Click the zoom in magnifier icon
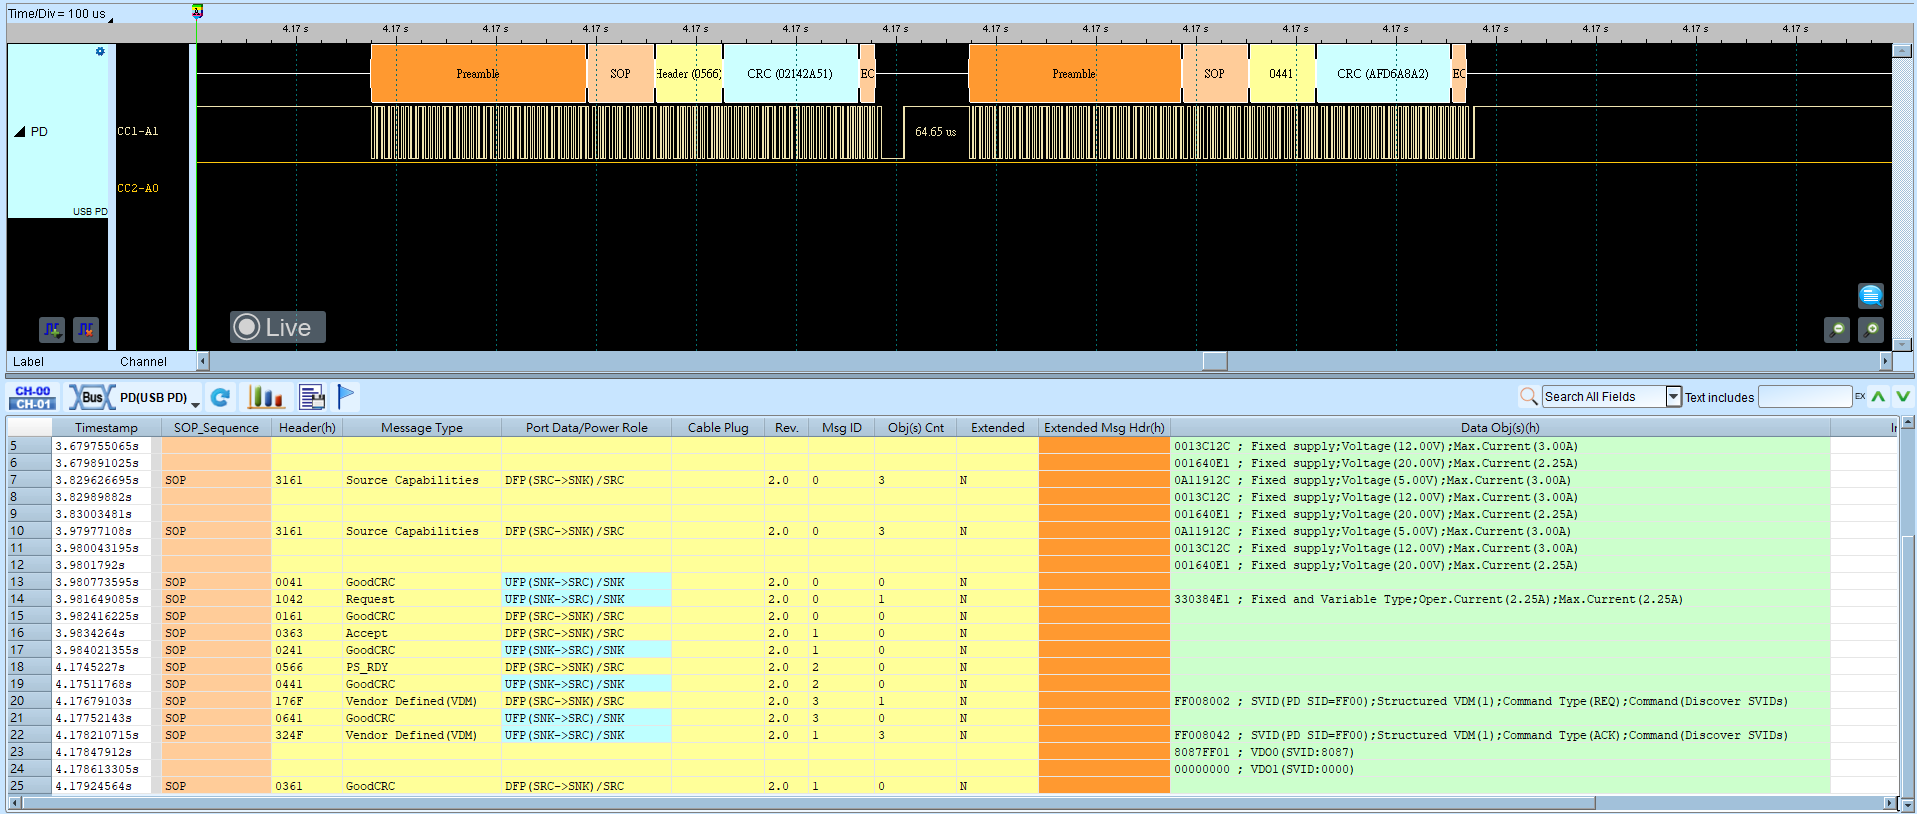The width and height of the screenshot is (1917, 814). [1871, 329]
